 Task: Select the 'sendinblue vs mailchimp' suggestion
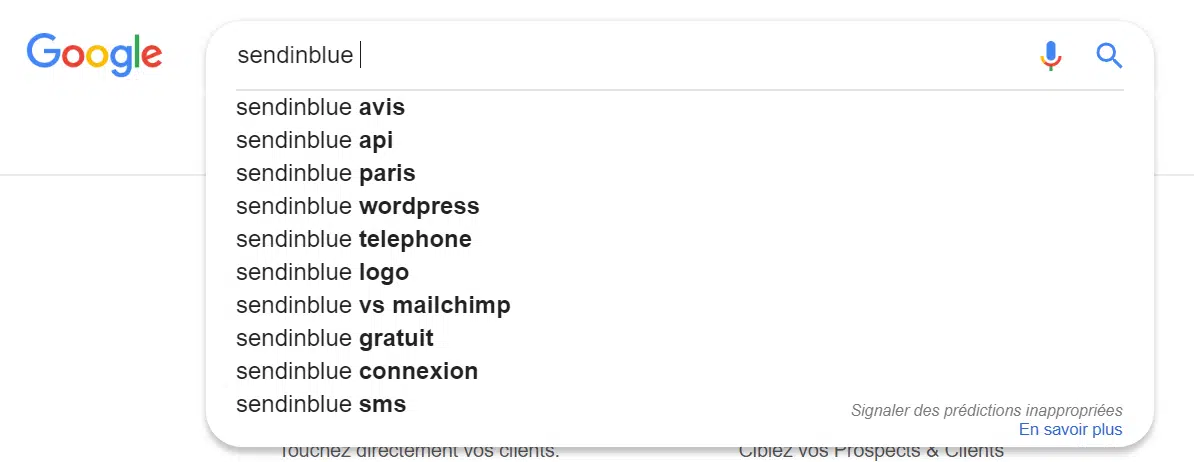[373, 305]
